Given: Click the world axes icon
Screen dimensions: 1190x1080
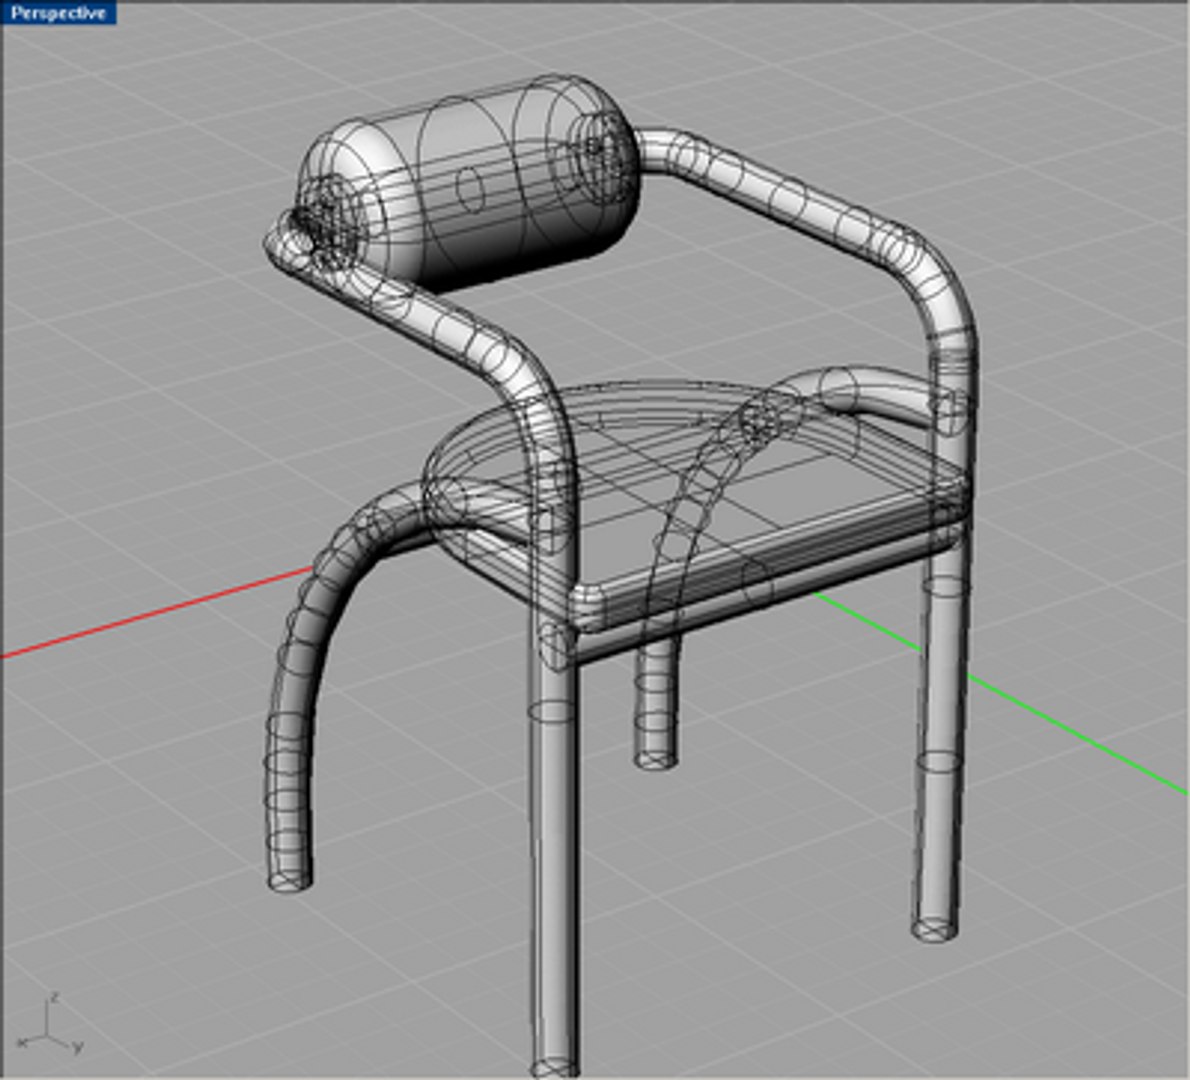Looking at the screenshot, I should pyautogui.click(x=50, y=1022).
